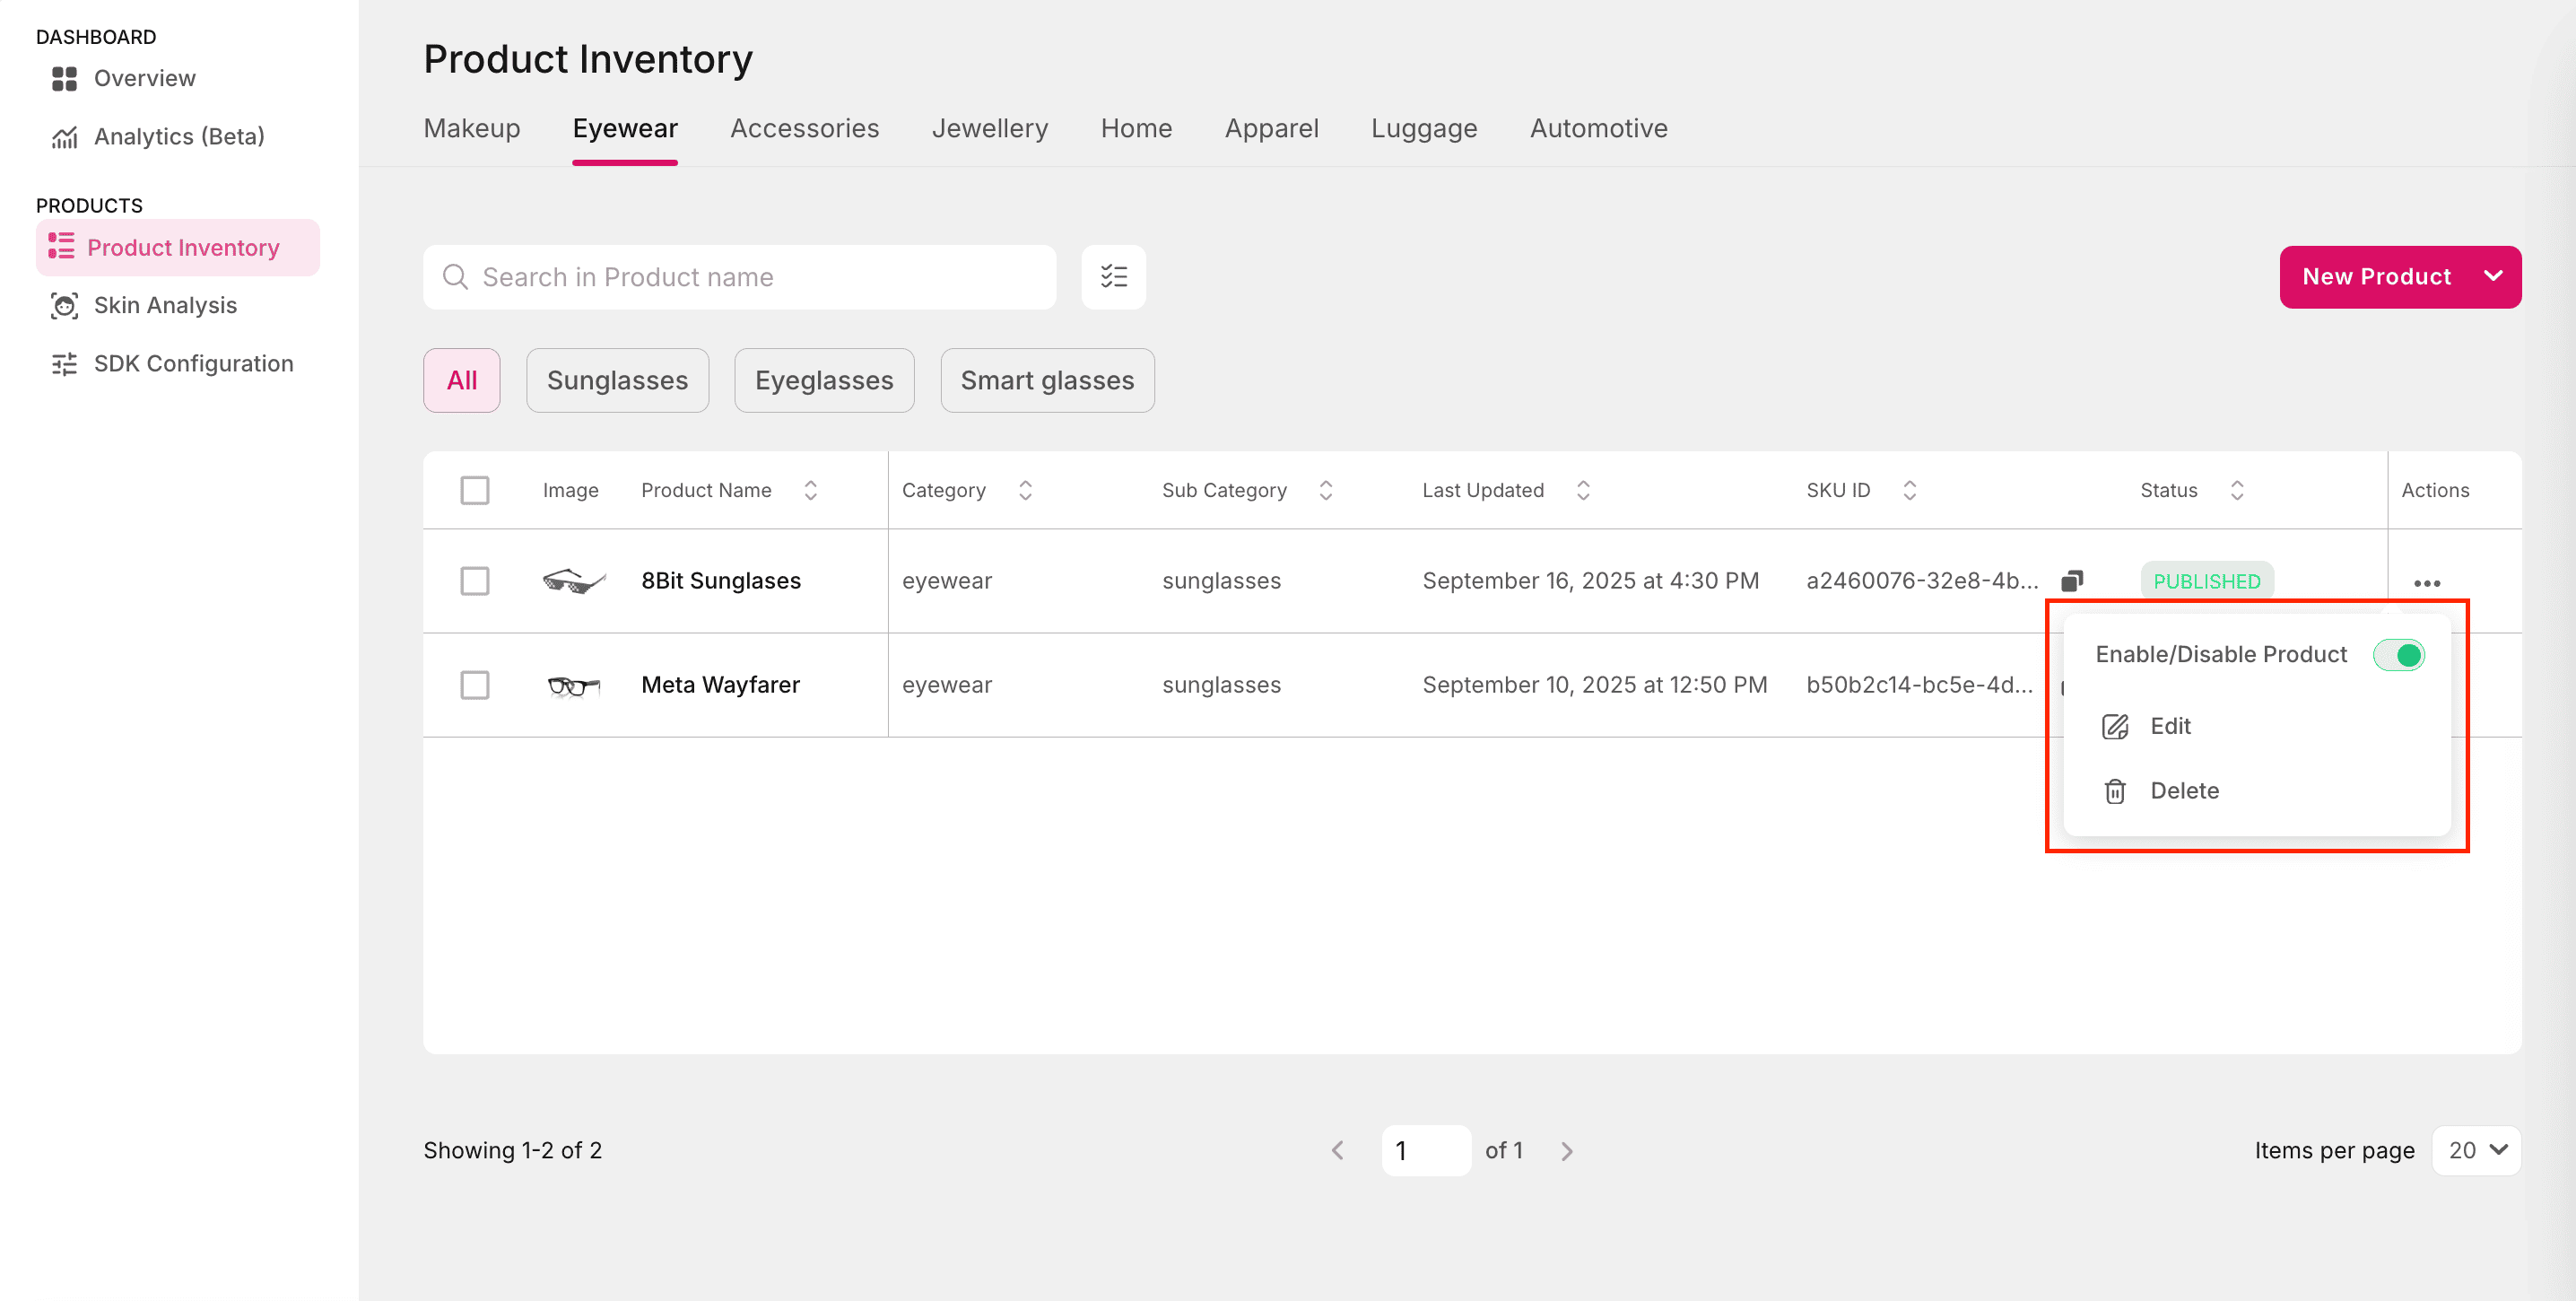
Task: Click the Overview grid icon in sidebar
Action: pos(64,78)
